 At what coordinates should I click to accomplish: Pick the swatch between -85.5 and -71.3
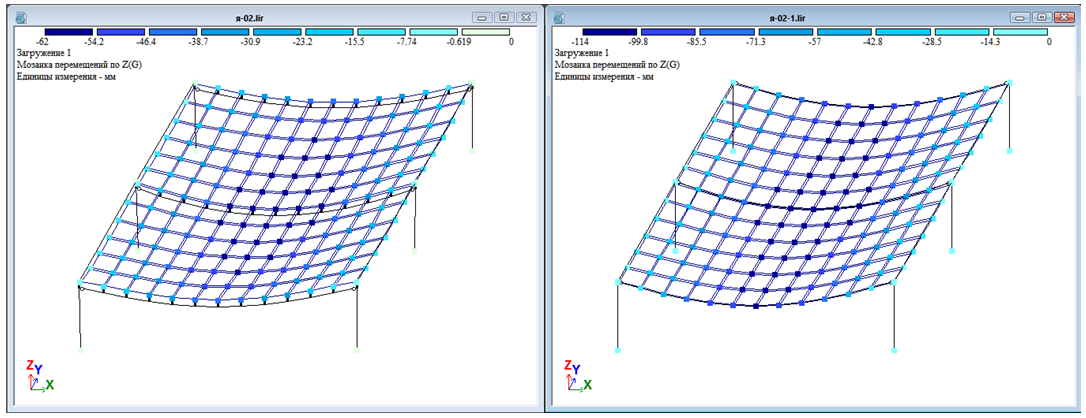click(727, 32)
